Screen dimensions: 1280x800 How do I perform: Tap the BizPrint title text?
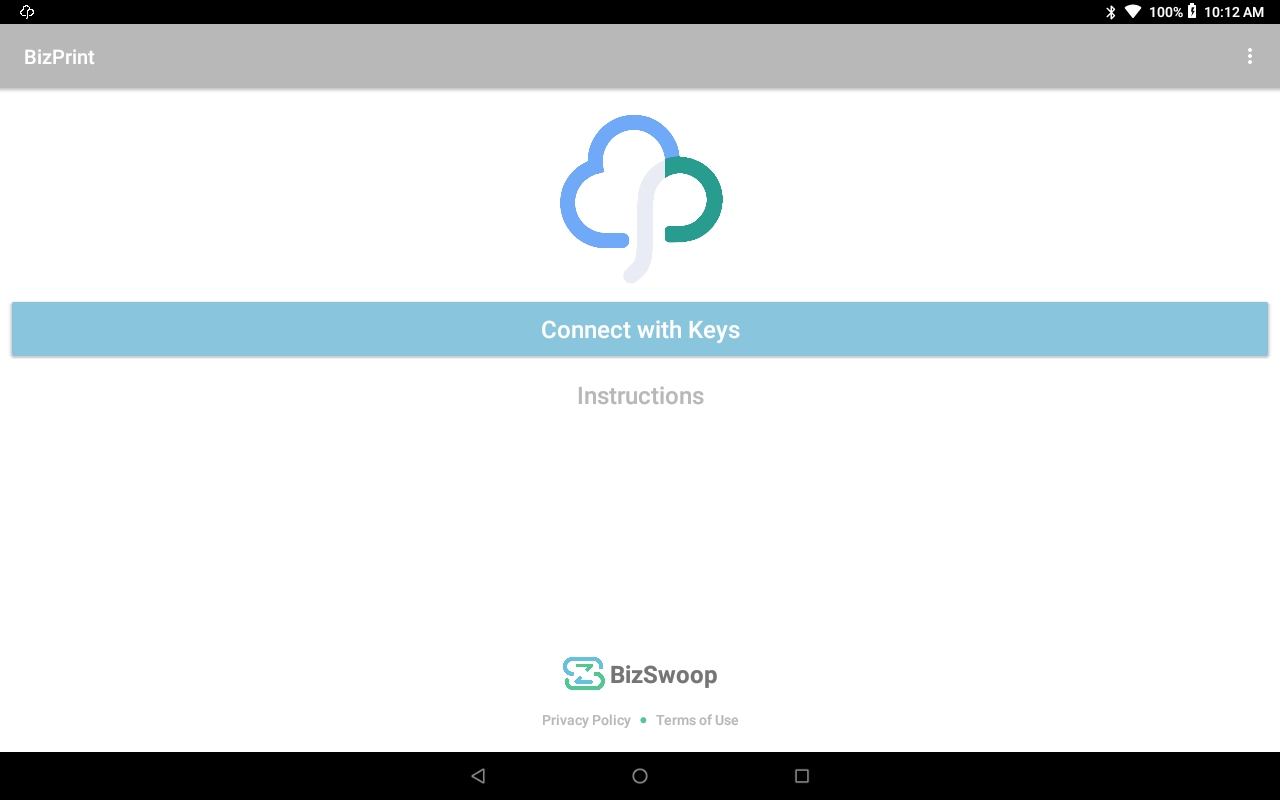(59, 57)
